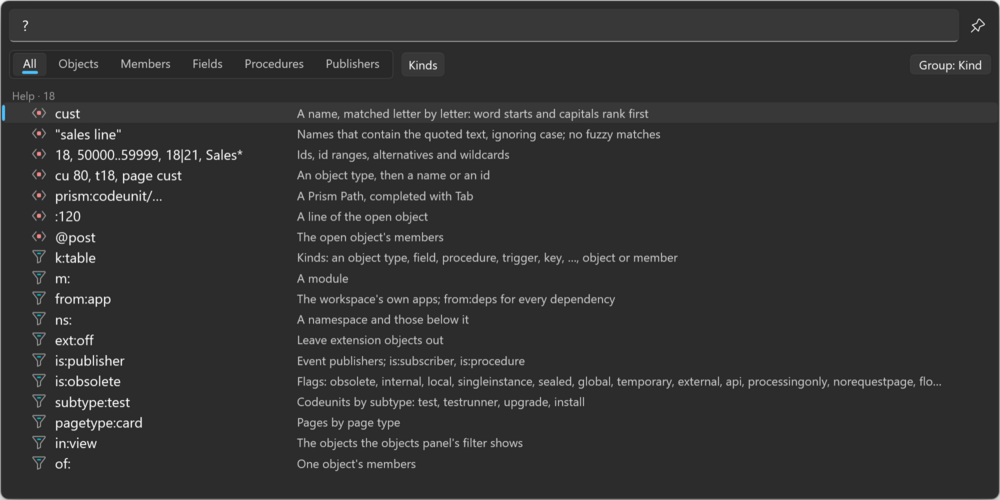Click the filter icon beside 'ns:'

[x=39, y=320]
